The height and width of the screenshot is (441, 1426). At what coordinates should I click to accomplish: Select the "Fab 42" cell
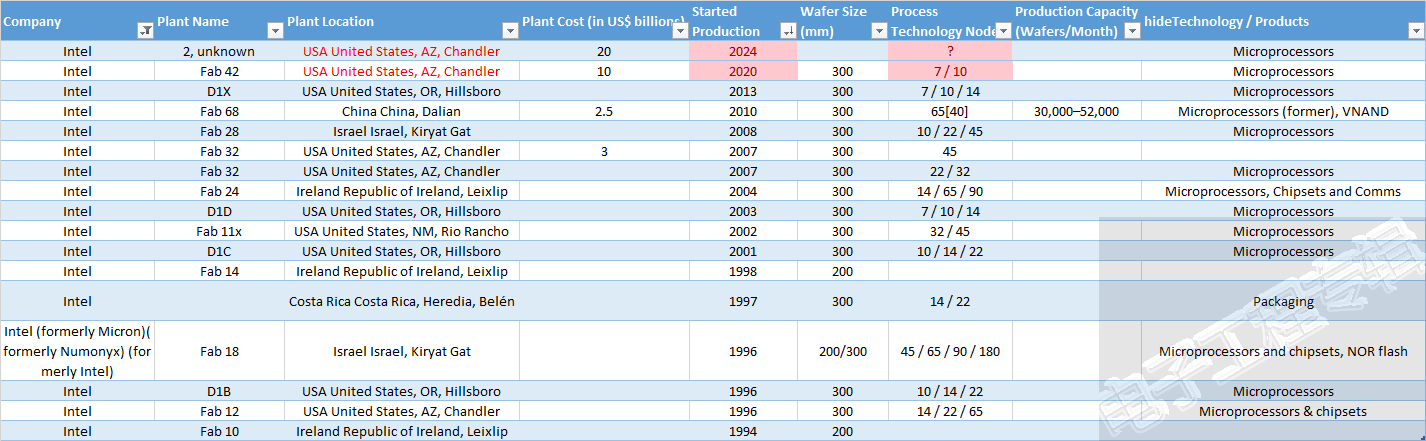coord(219,71)
